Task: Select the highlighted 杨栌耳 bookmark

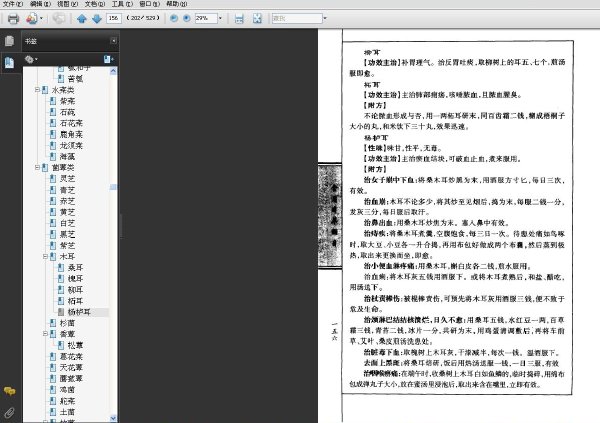Action: (x=79, y=312)
